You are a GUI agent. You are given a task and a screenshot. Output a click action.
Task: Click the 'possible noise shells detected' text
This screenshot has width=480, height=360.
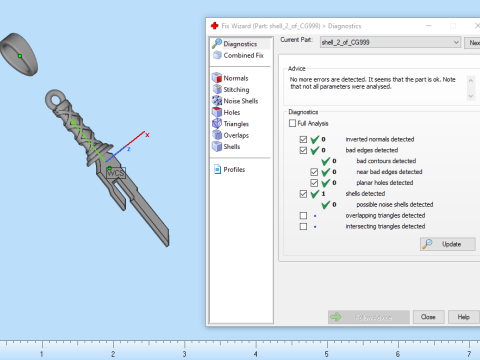click(x=395, y=204)
